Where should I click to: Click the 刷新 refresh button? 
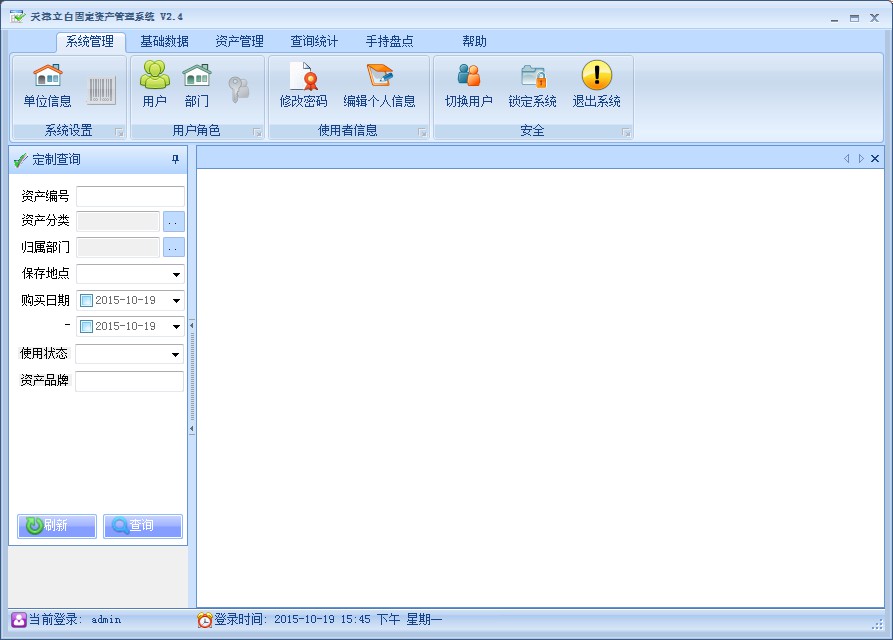(57, 526)
